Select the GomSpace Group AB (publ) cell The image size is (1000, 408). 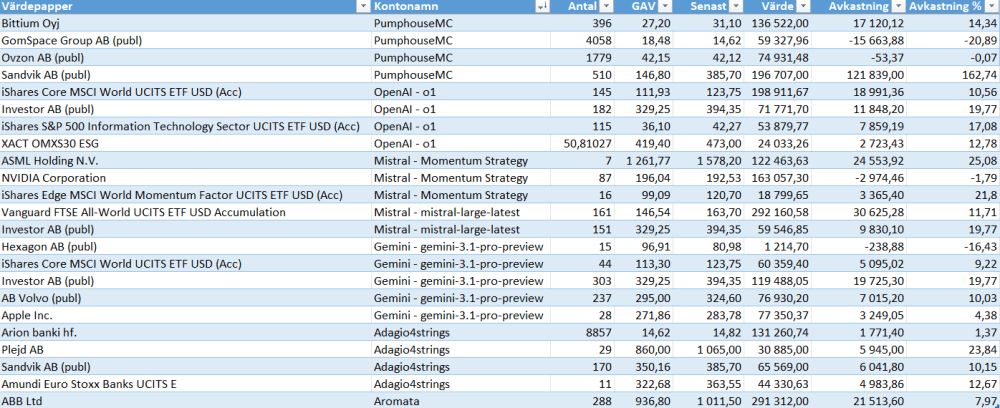tap(186, 40)
